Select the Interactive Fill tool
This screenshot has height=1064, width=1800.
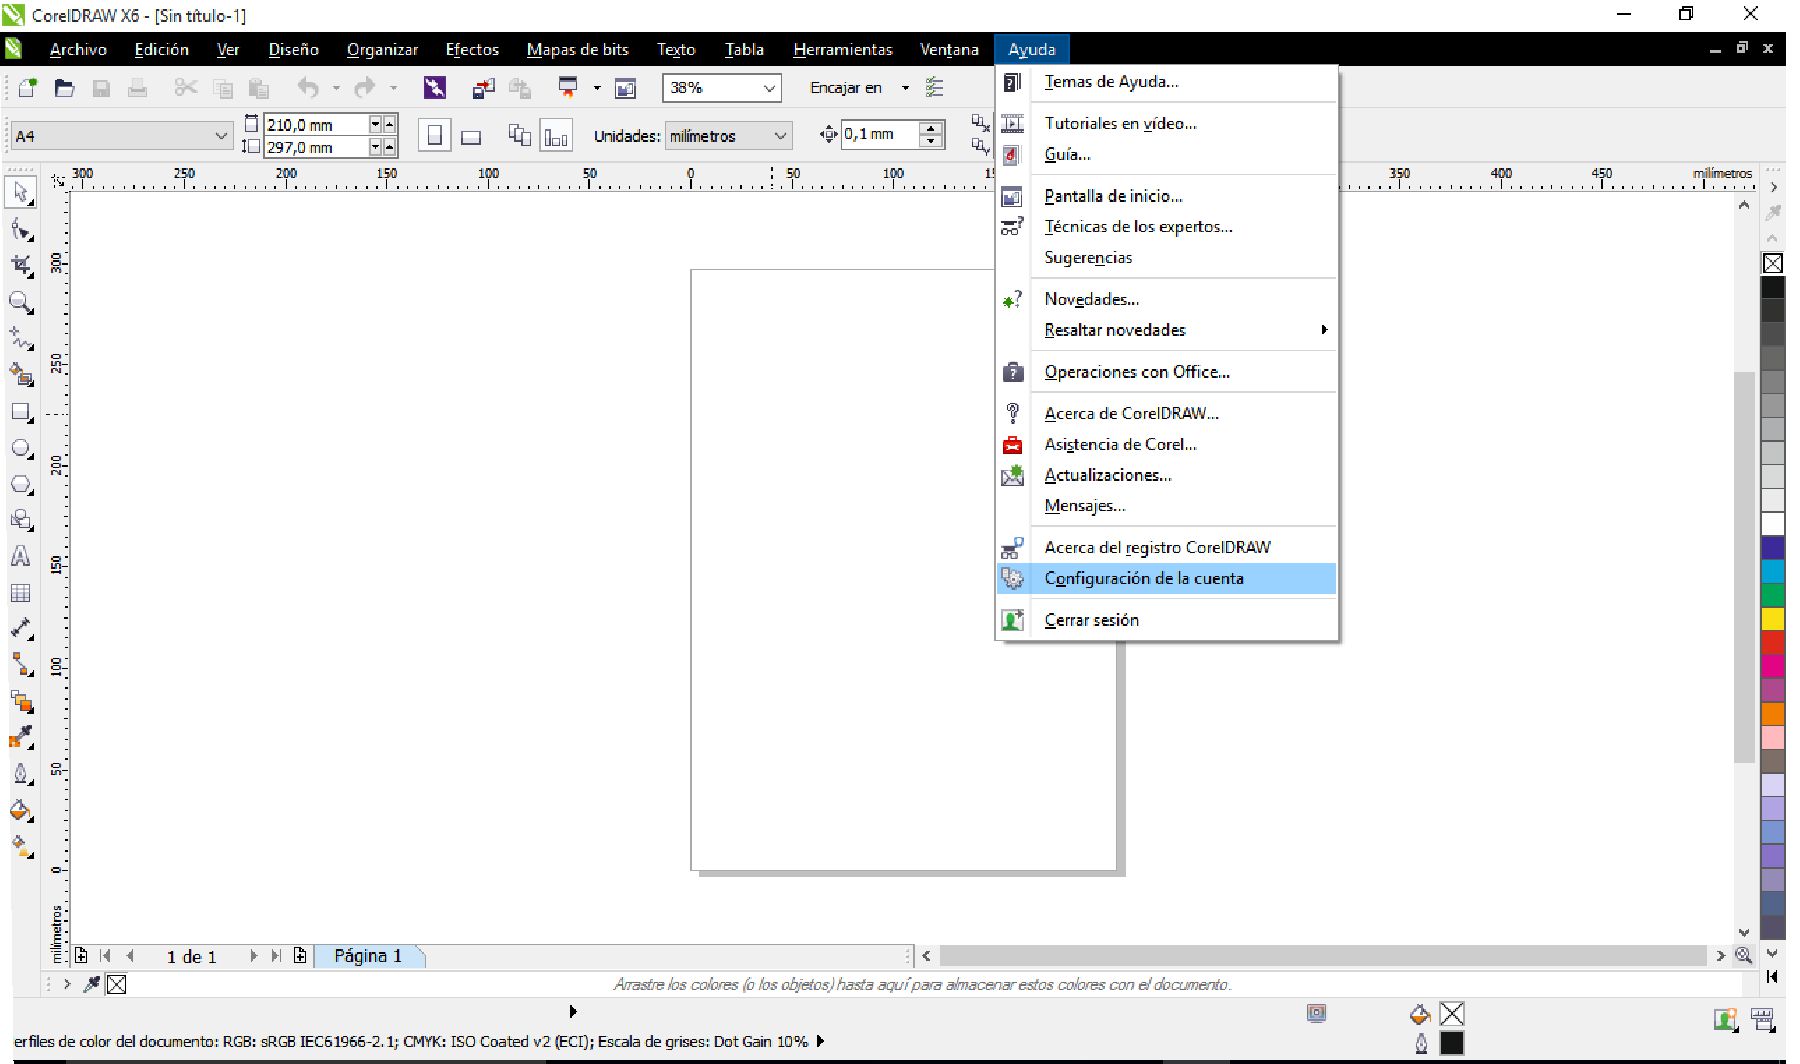click(x=21, y=846)
